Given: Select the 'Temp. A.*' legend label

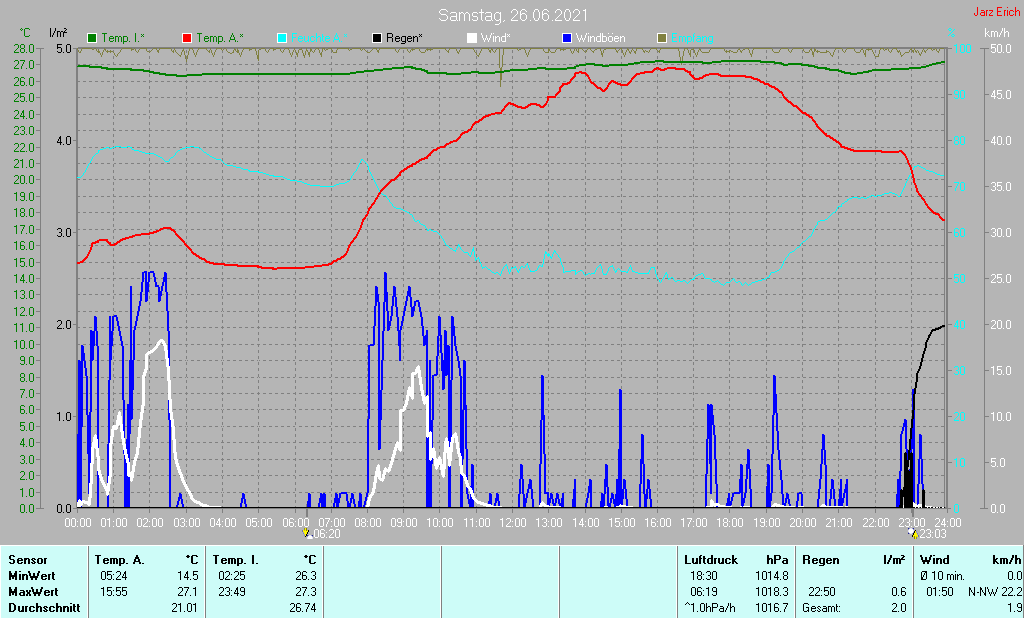Looking at the screenshot, I should [220, 38].
